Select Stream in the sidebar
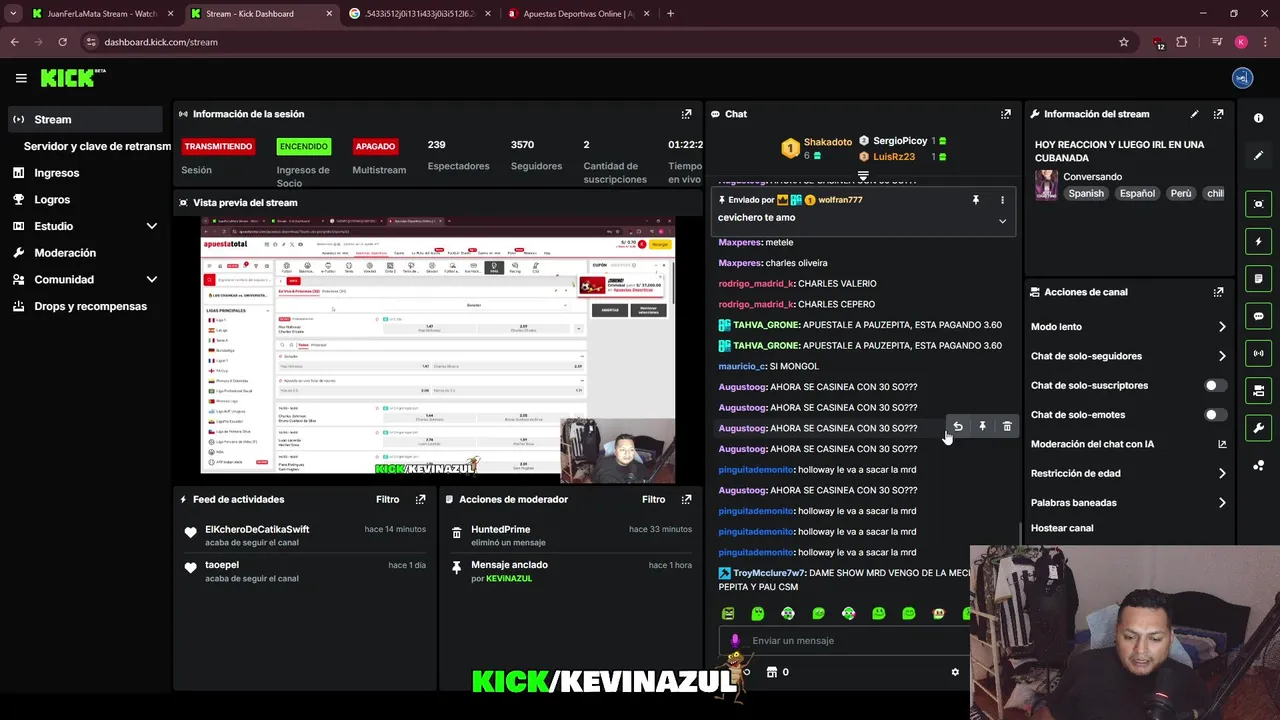 [x=84, y=119]
